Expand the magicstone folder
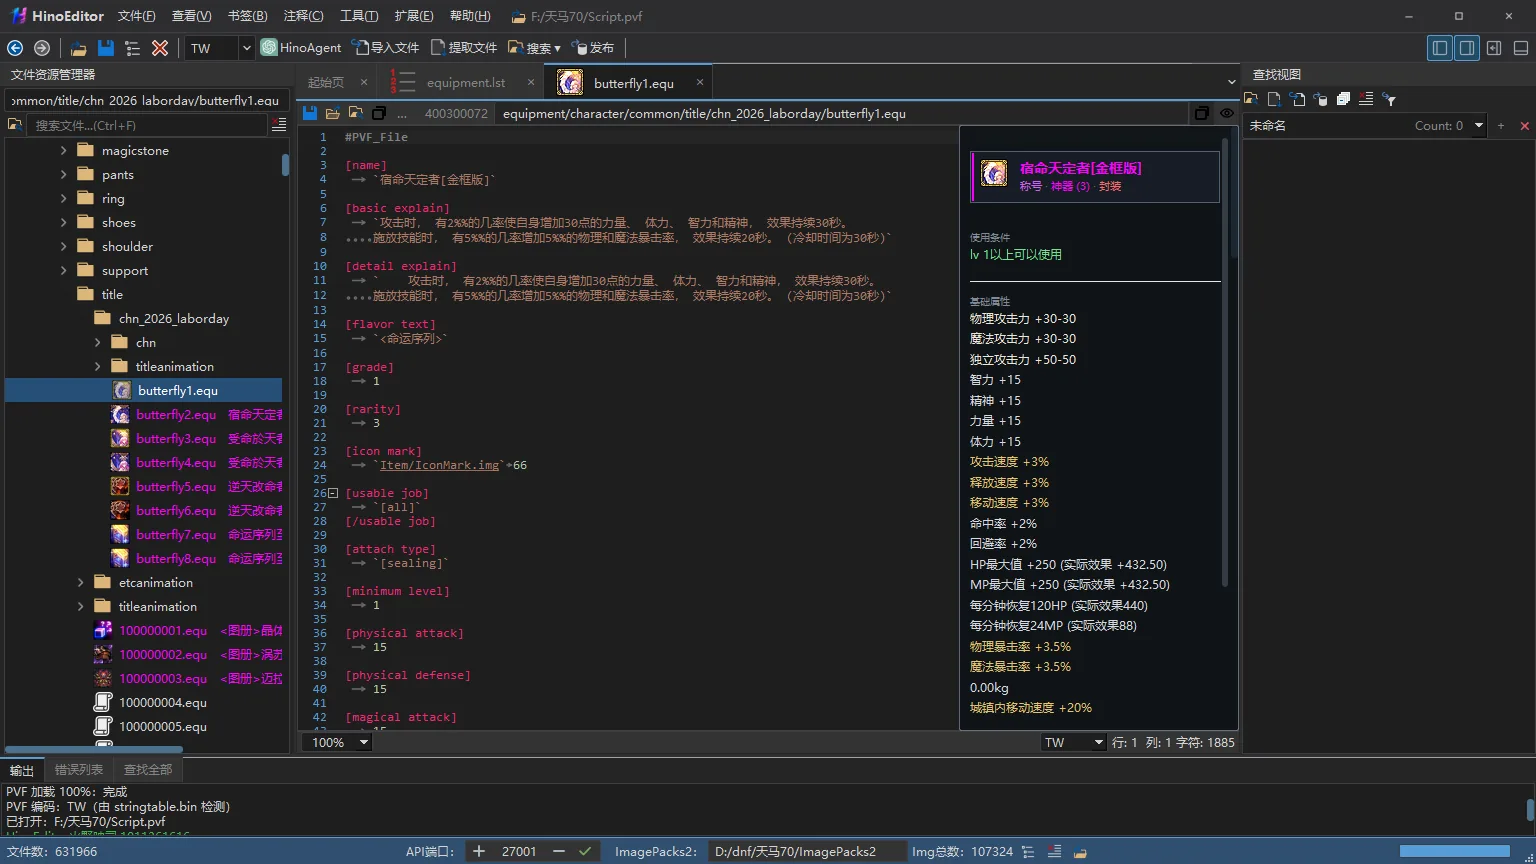 coord(64,150)
